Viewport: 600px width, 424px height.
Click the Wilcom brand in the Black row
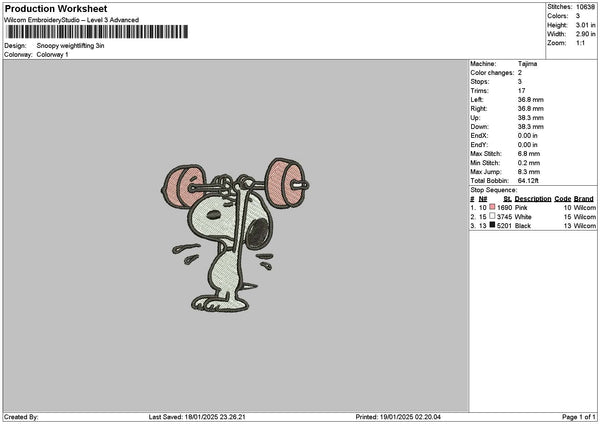tap(584, 226)
